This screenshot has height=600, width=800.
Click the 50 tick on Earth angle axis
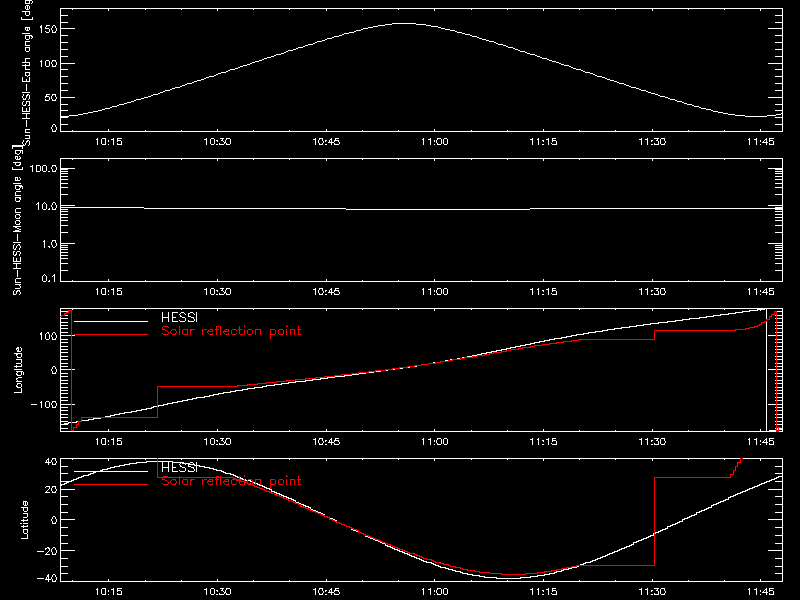(x=52, y=97)
